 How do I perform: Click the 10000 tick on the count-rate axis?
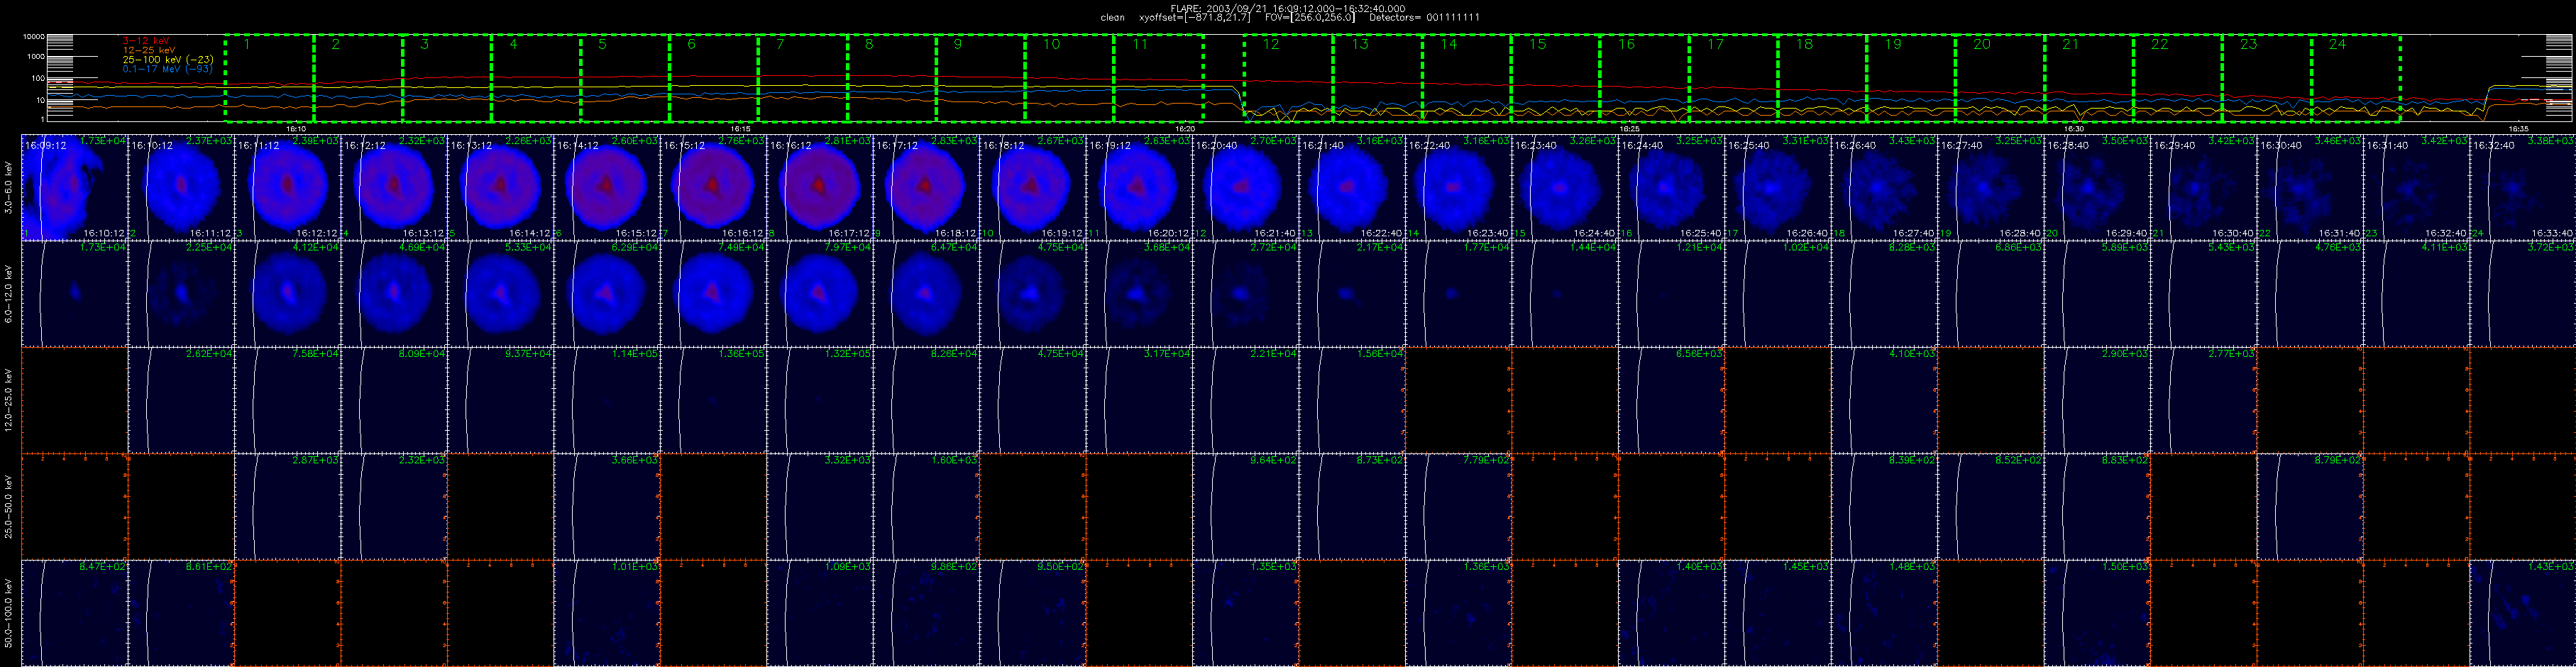click(34, 37)
